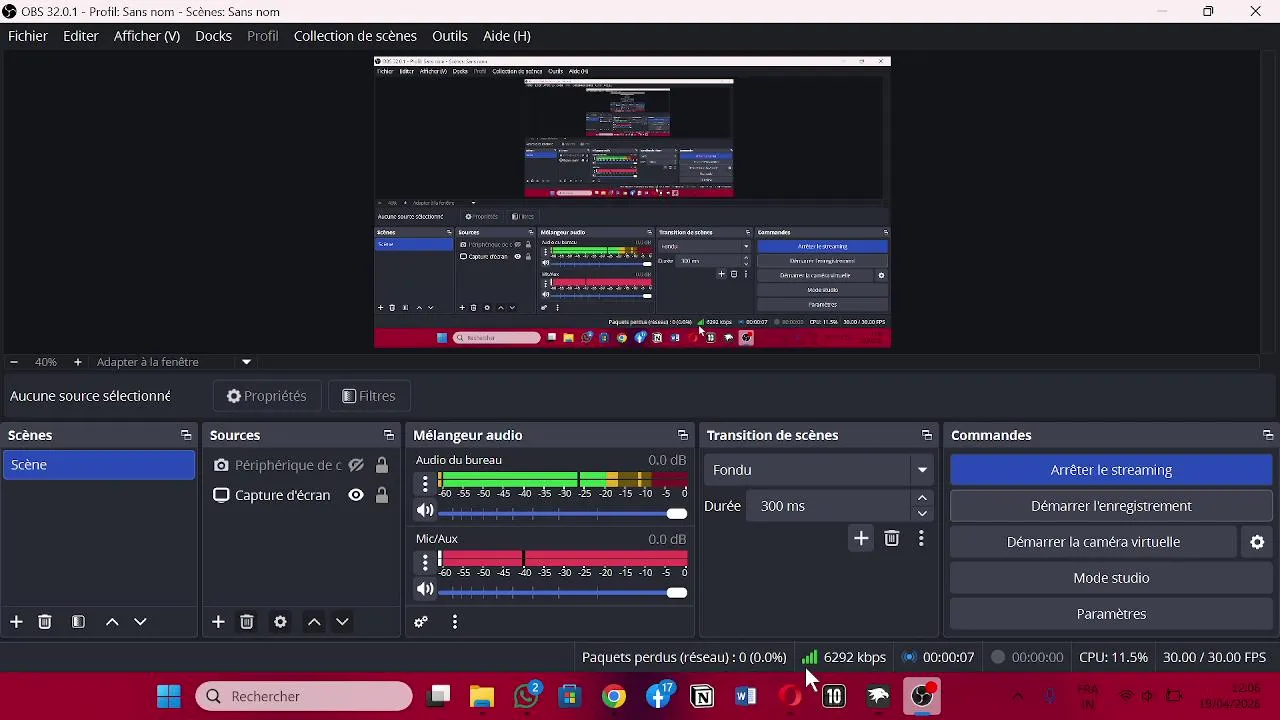Viewport: 1280px width, 720px height.
Task: Select Périphérique de capture source row
Action: (302, 465)
